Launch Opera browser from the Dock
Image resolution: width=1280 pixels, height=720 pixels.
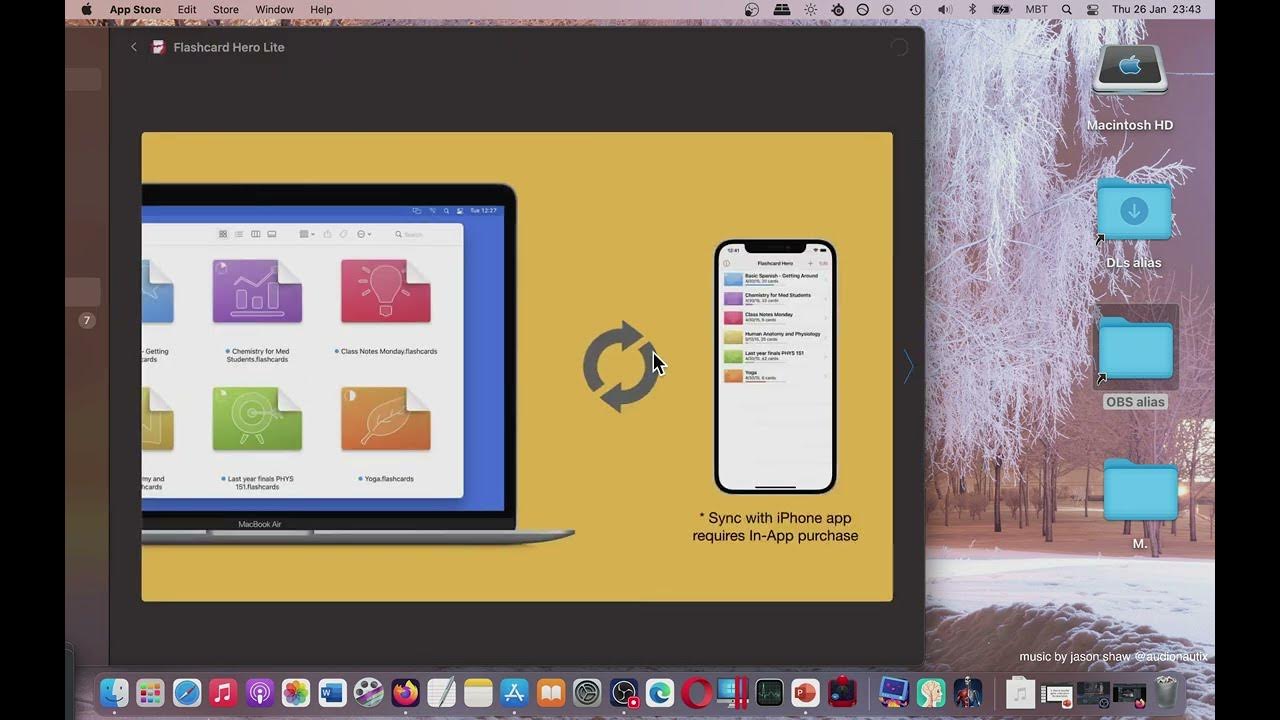tap(696, 692)
